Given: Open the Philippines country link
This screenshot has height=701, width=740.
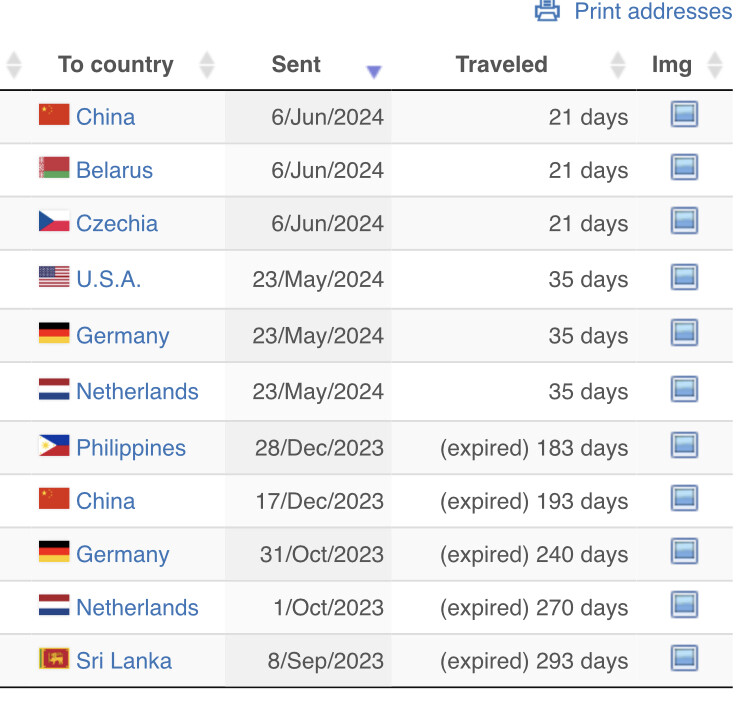Looking at the screenshot, I should tap(131, 448).
